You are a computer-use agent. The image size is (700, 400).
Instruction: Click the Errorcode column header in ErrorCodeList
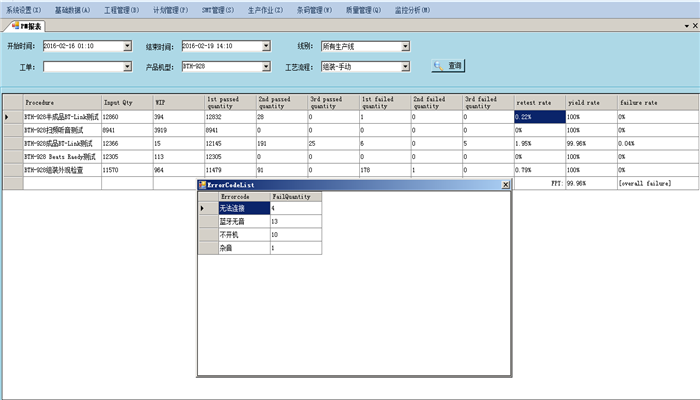pyautogui.click(x=244, y=196)
